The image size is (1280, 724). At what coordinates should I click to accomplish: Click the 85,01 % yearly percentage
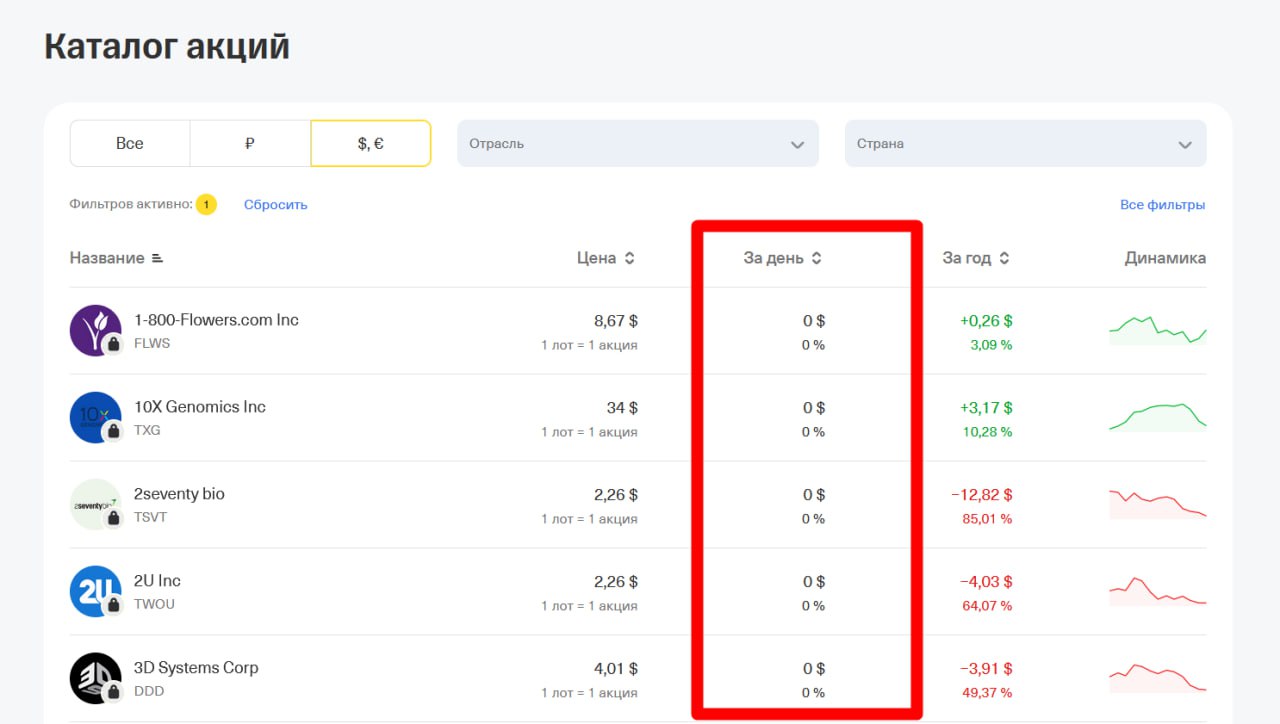click(988, 519)
